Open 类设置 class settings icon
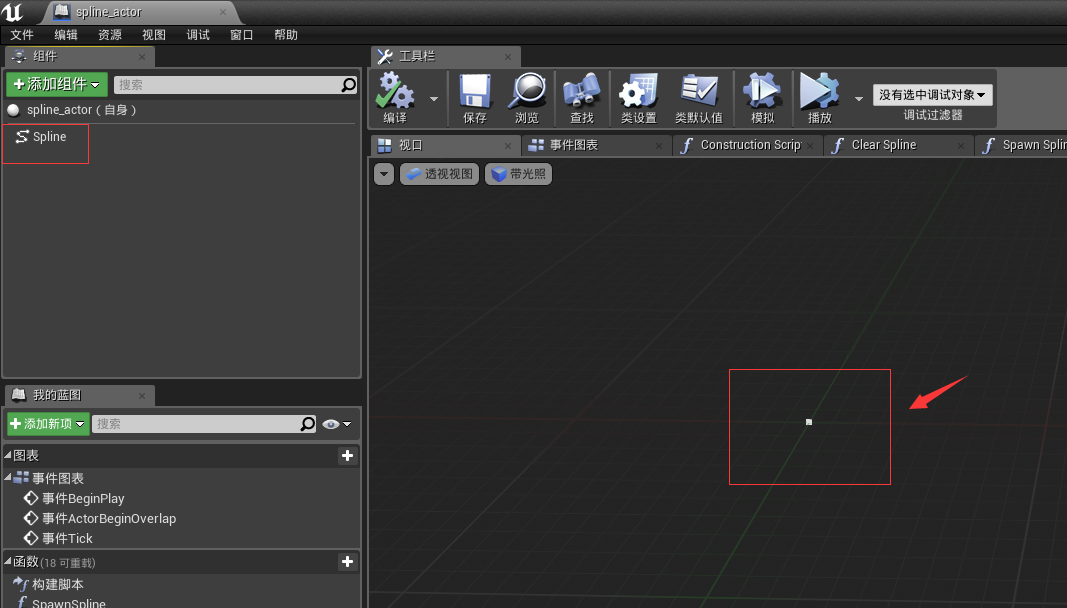Image resolution: width=1067 pixels, height=608 pixels. pos(638,98)
